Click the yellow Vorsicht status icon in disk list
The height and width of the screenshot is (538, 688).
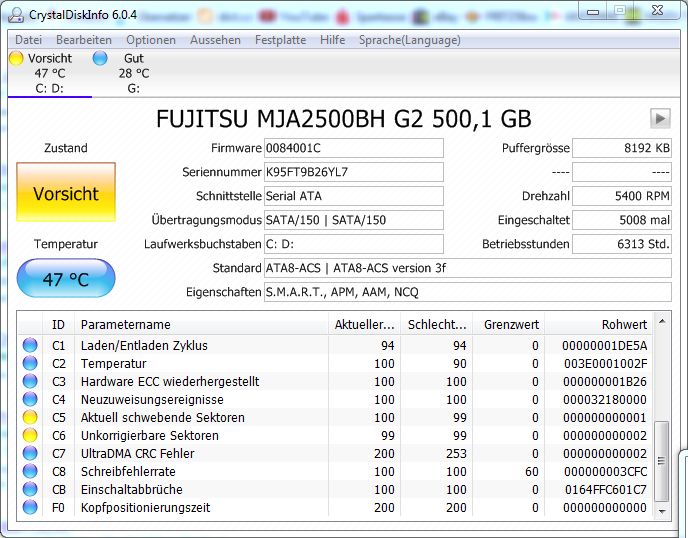click(16, 58)
